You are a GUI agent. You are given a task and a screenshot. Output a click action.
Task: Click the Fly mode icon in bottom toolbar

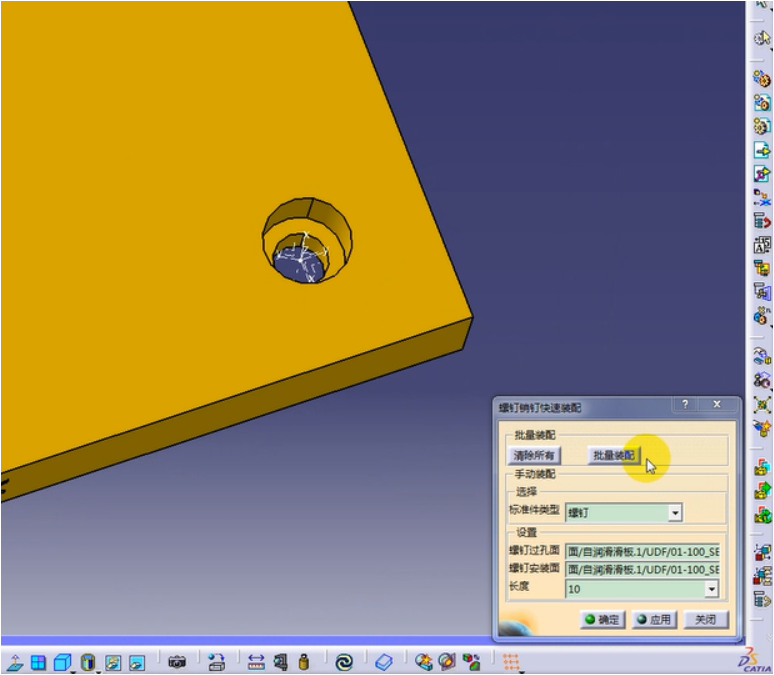point(15,662)
